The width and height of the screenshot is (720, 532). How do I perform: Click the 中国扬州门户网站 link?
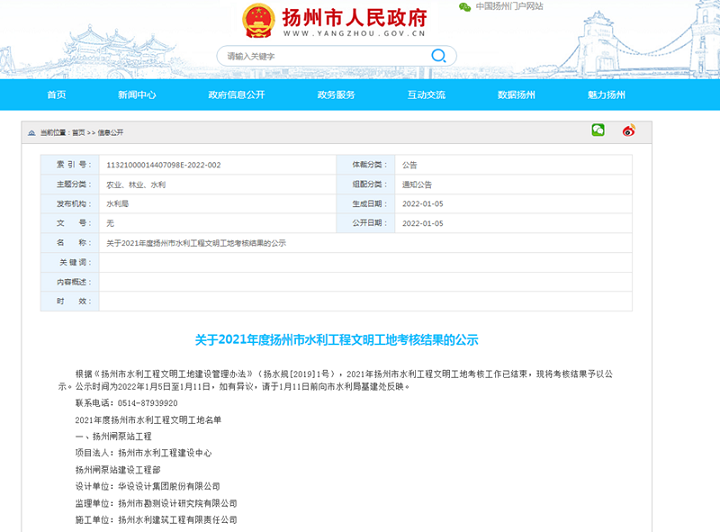[509, 7]
